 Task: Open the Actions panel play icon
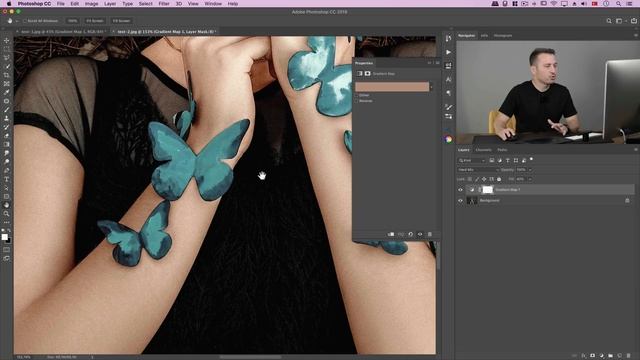tap(449, 52)
